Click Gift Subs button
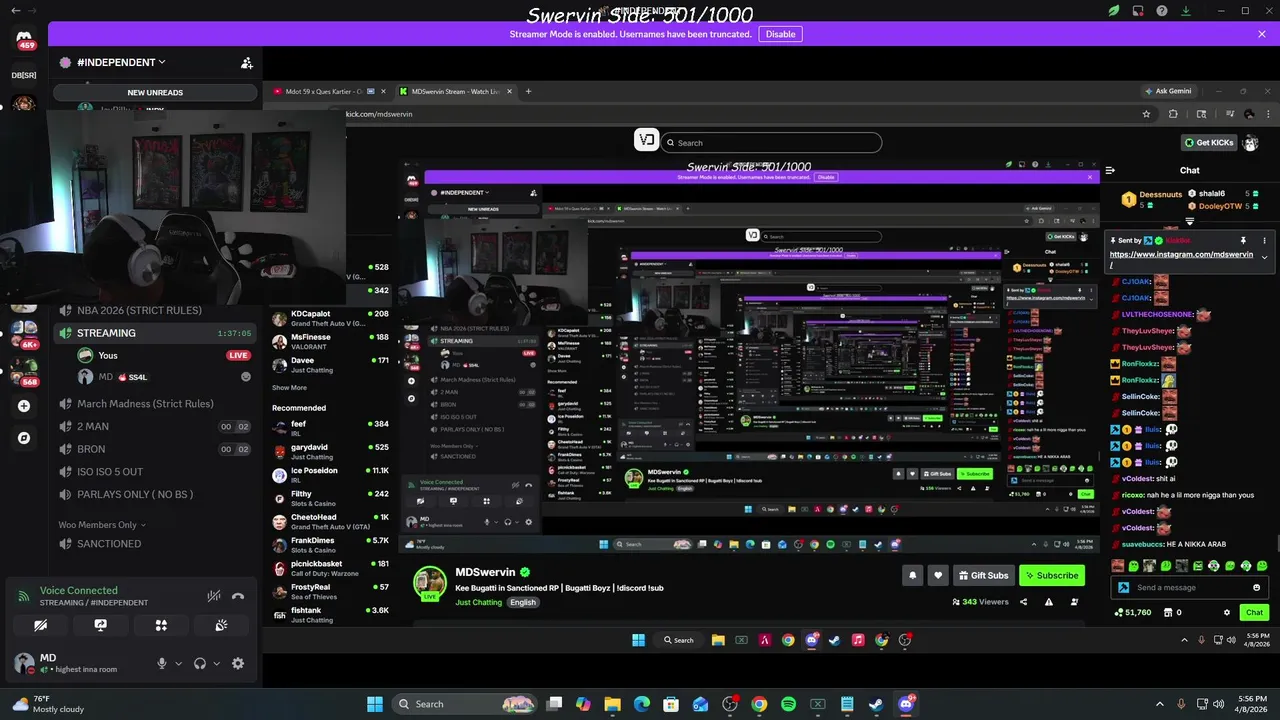 (983, 575)
